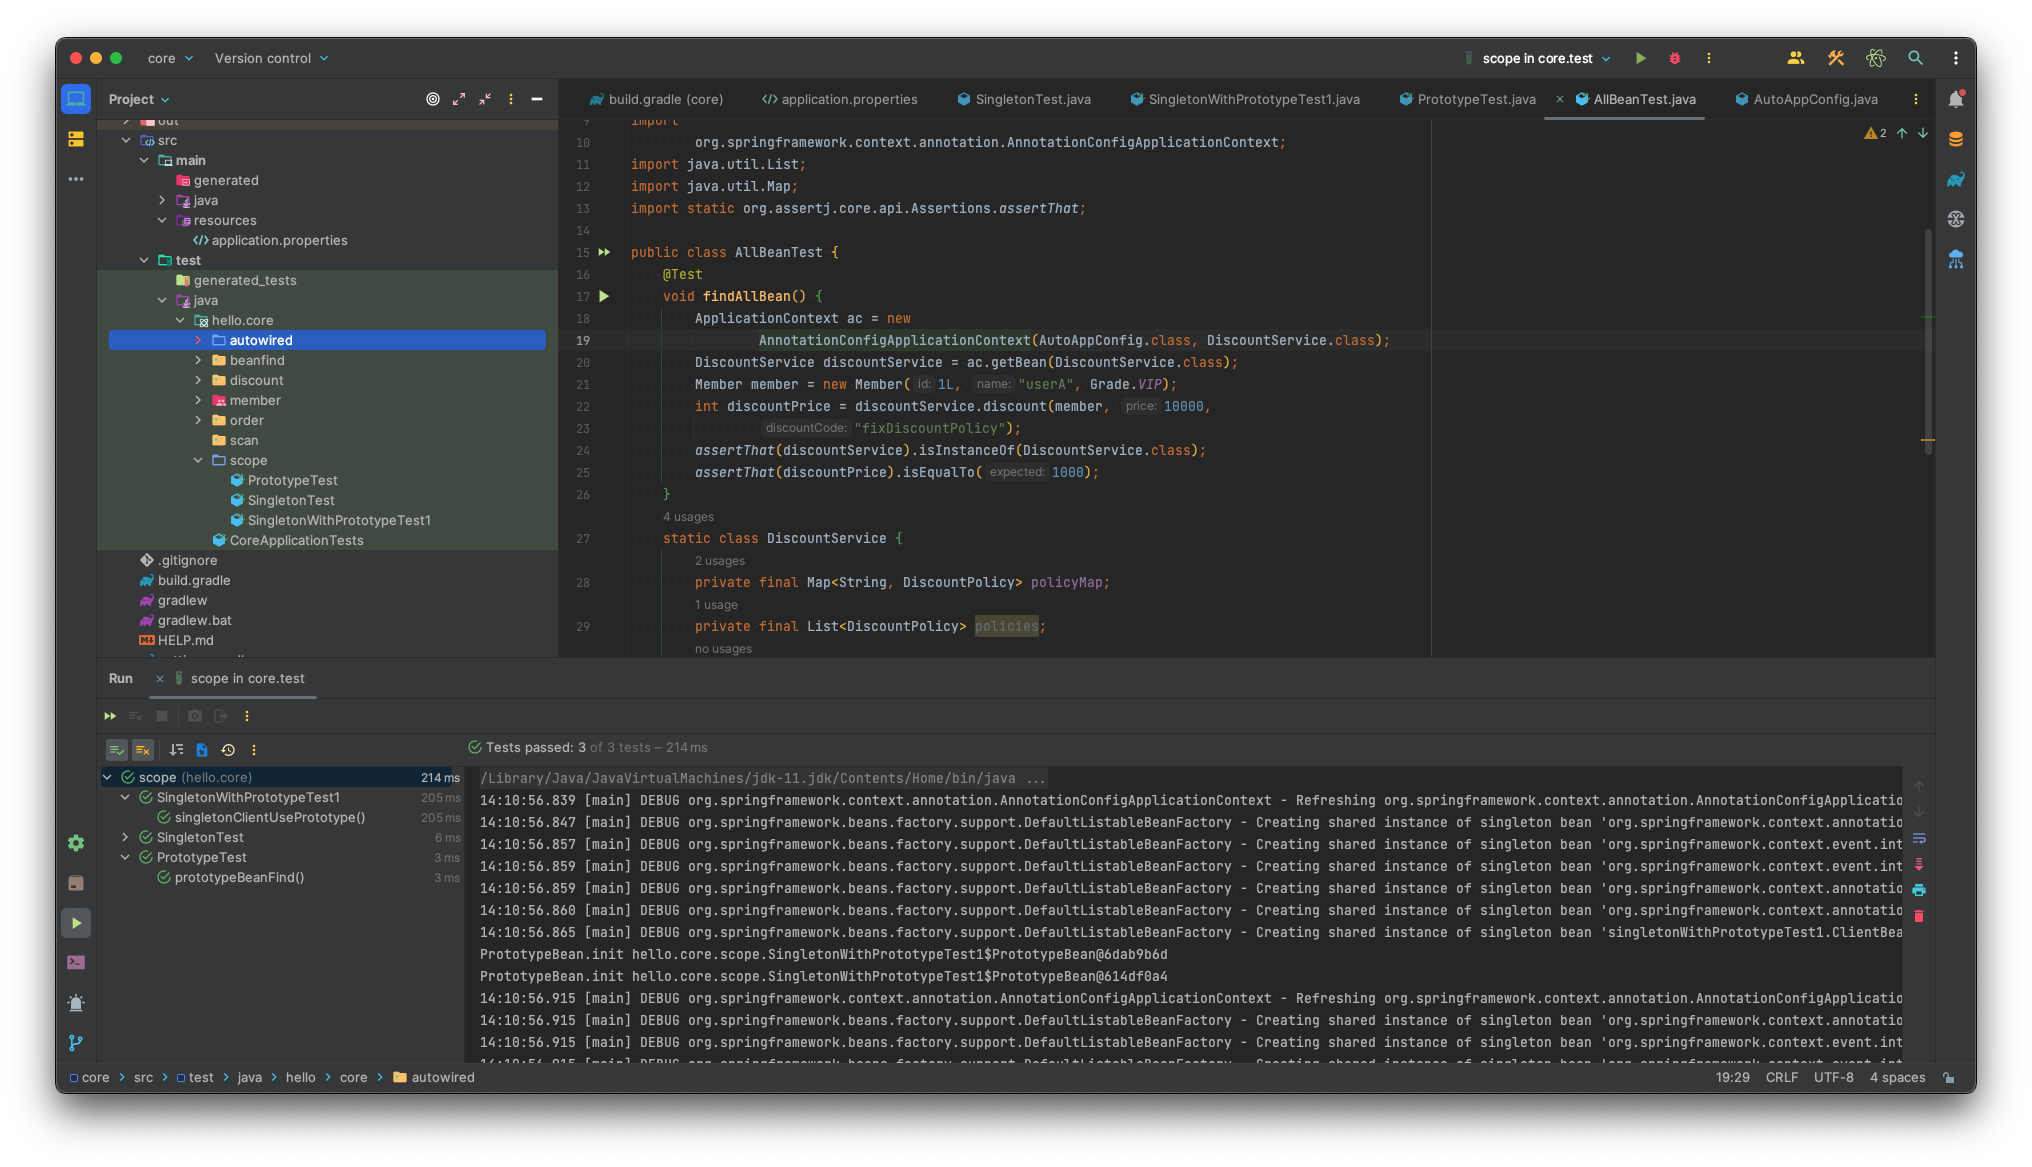Open the Commit tool window icon
Viewport: 2032px width, 1167px height.
(76, 139)
